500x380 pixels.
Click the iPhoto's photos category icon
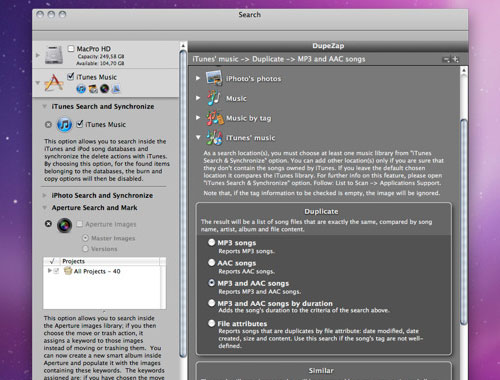coord(214,78)
